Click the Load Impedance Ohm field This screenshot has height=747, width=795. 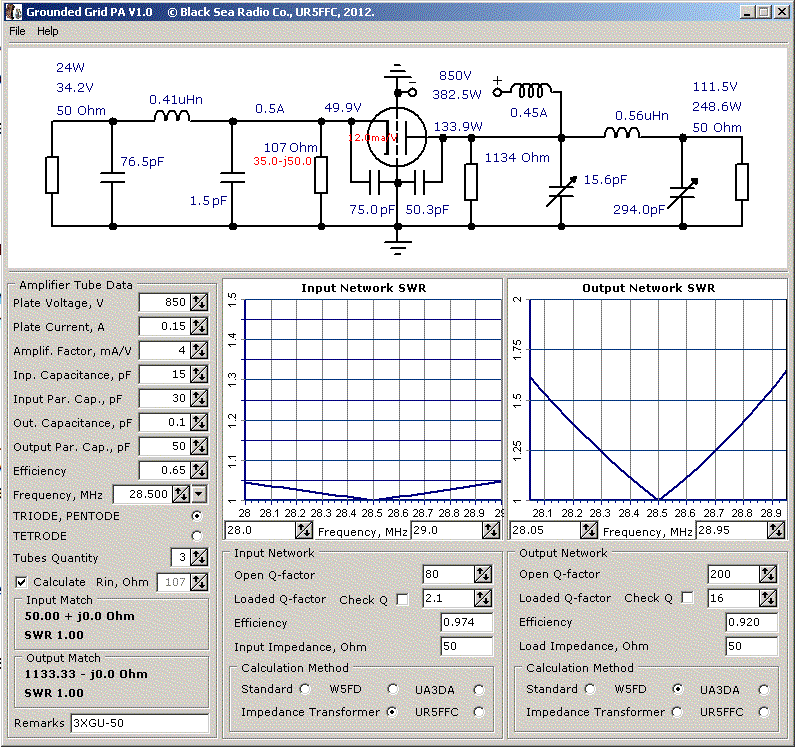coord(751,646)
